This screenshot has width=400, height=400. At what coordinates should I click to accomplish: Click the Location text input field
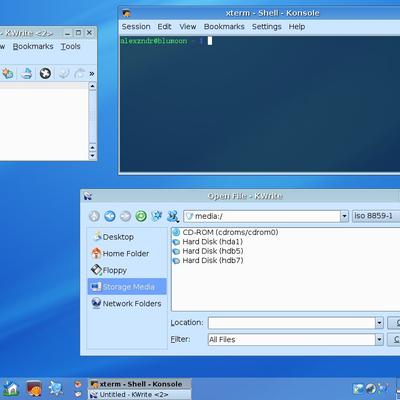pyautogui.click(x=292, y=323)
